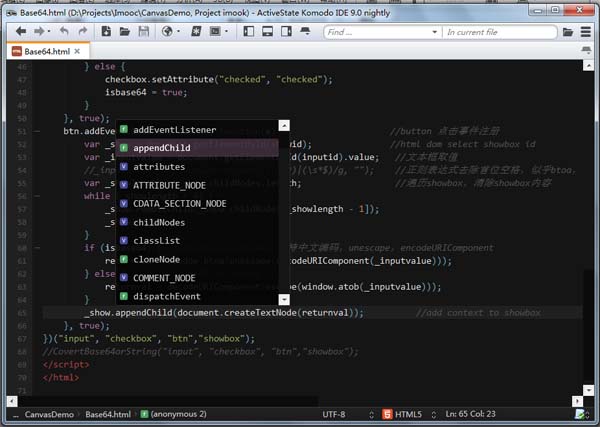Open the HTML5 language selector

point(405,413)
